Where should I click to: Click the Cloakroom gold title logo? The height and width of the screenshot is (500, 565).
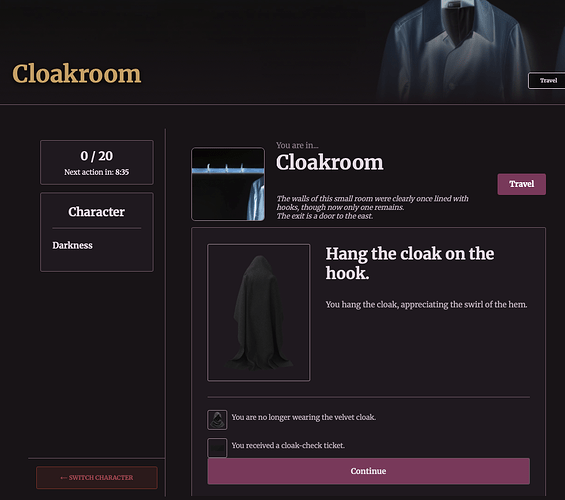click(x=77, y=73)
